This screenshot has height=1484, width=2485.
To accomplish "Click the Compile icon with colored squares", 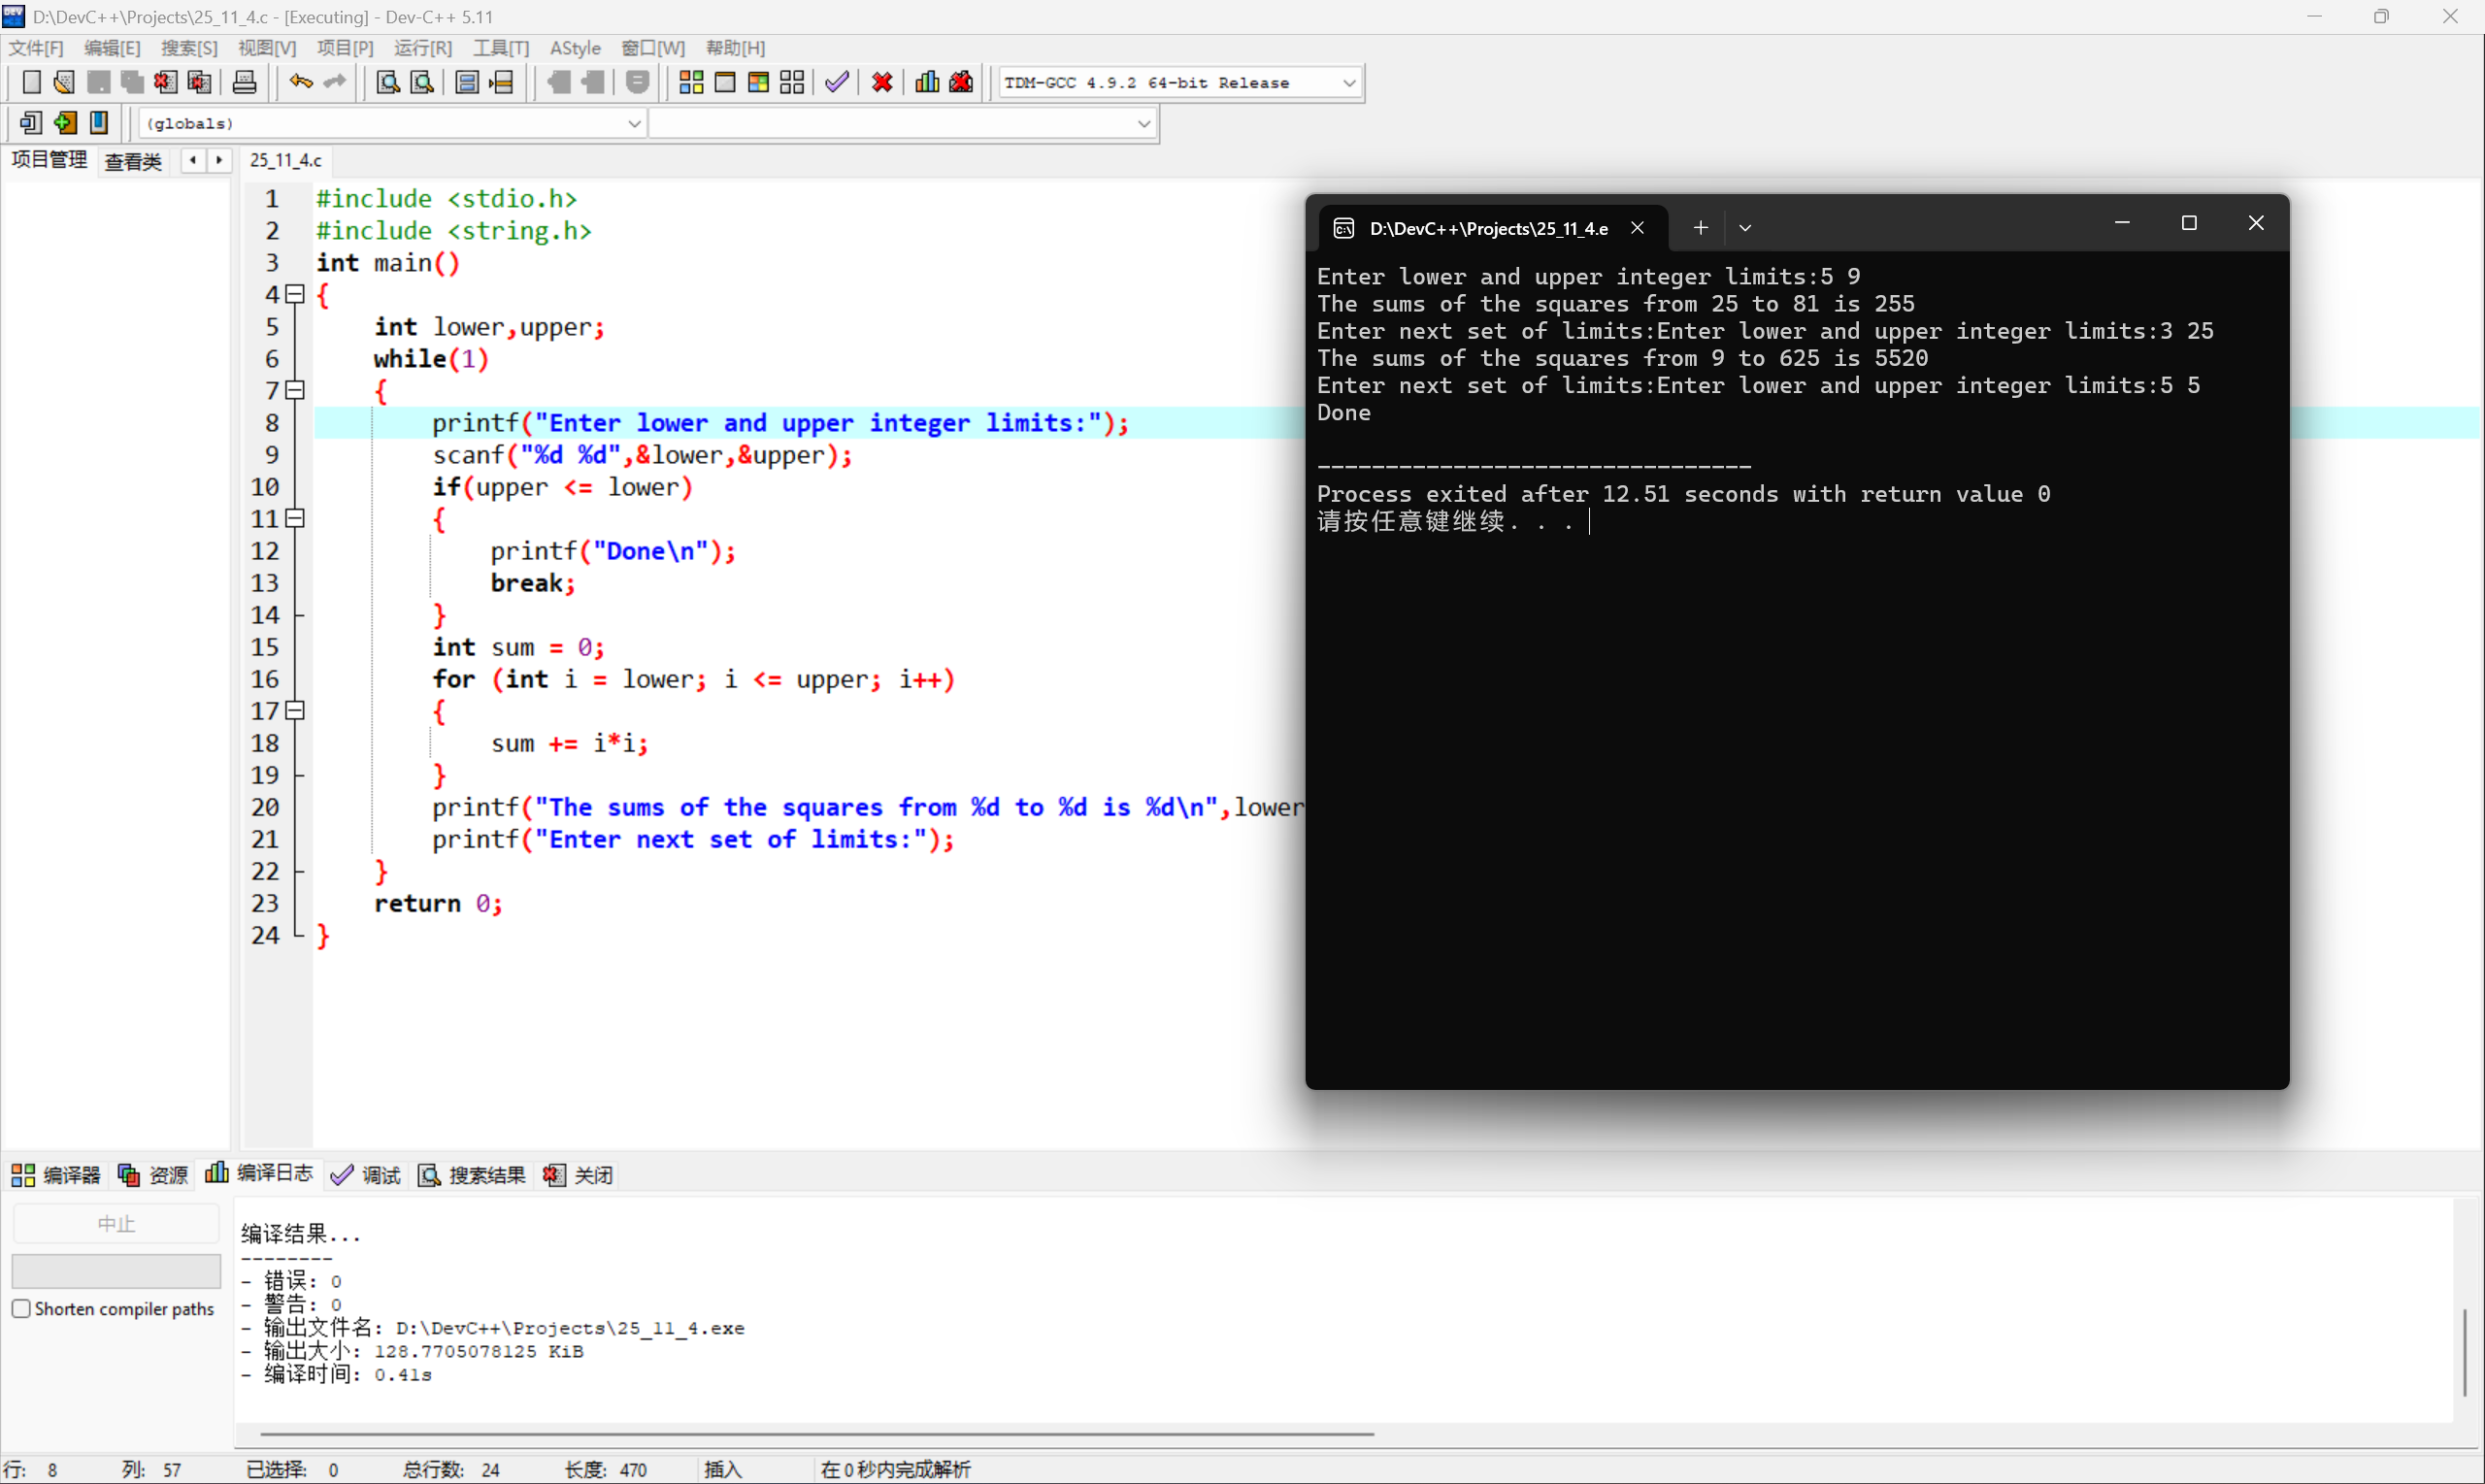I will point(691,83).
